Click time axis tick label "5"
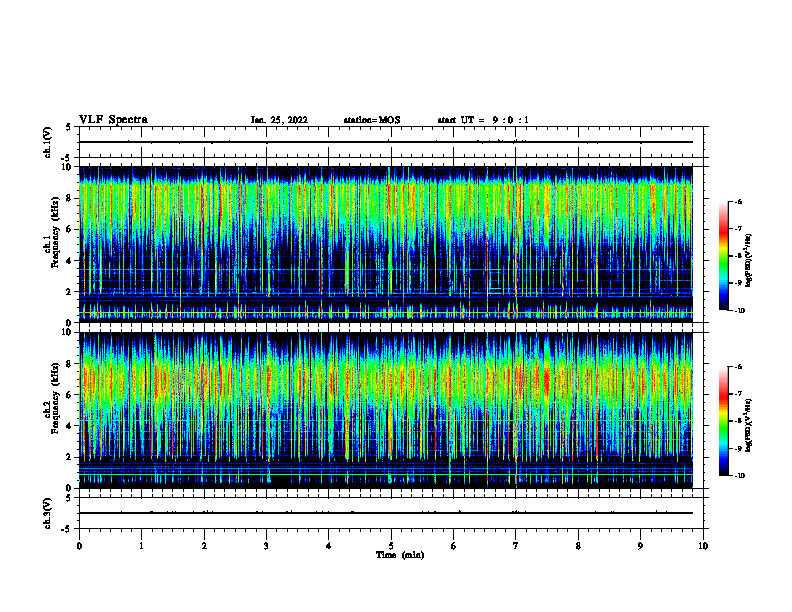The width and height of the screenshot is (792, 612). (x=391, y=546)
